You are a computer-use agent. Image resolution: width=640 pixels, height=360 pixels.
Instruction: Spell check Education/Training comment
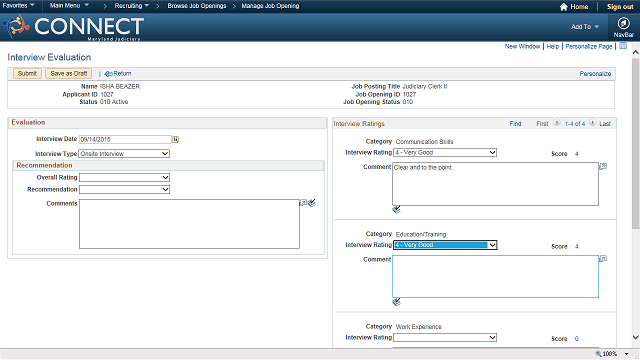point(396,302)
